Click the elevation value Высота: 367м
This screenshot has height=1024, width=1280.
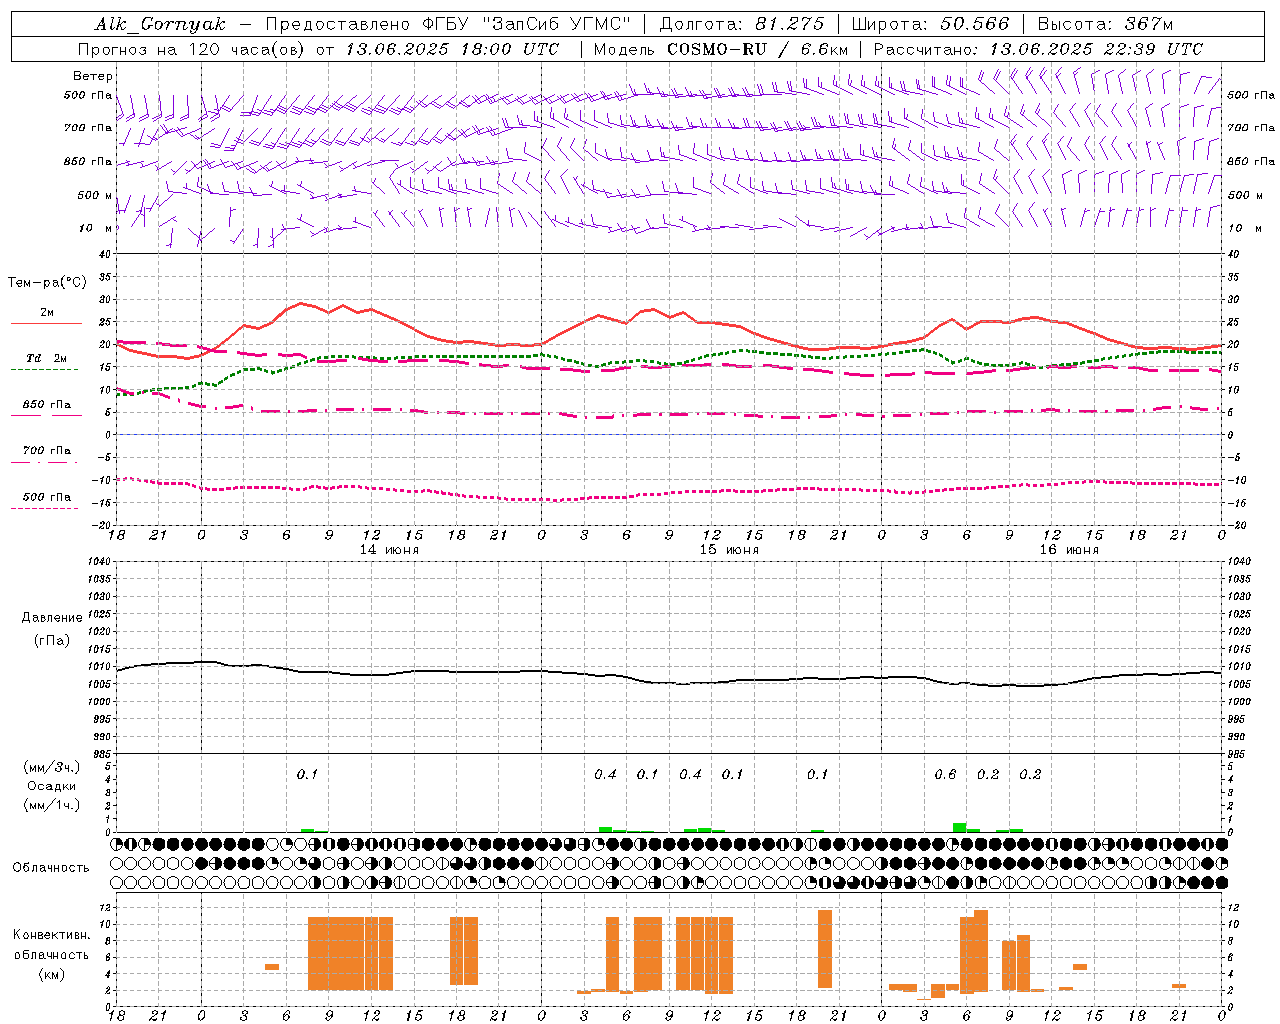(x=1105, y=24)
